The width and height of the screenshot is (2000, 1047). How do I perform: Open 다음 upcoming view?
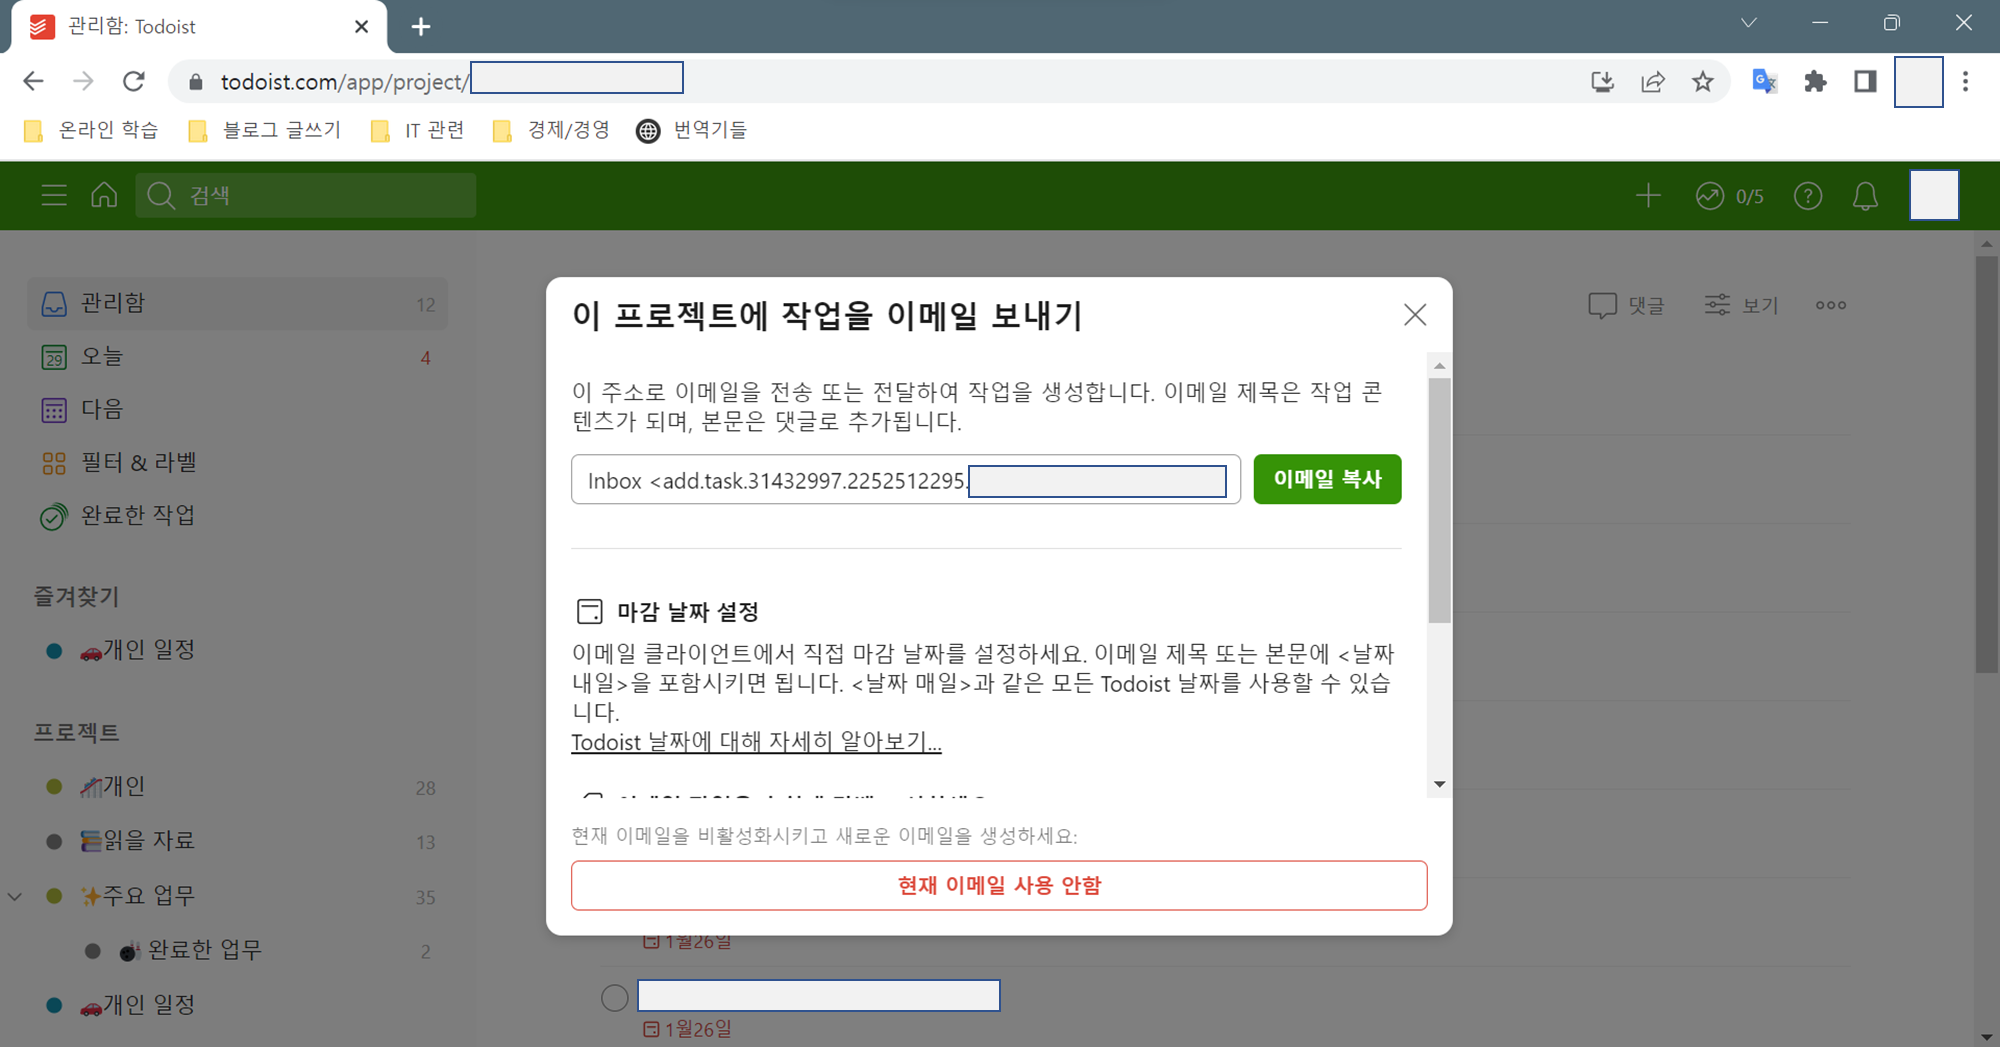tap(237, 409)
